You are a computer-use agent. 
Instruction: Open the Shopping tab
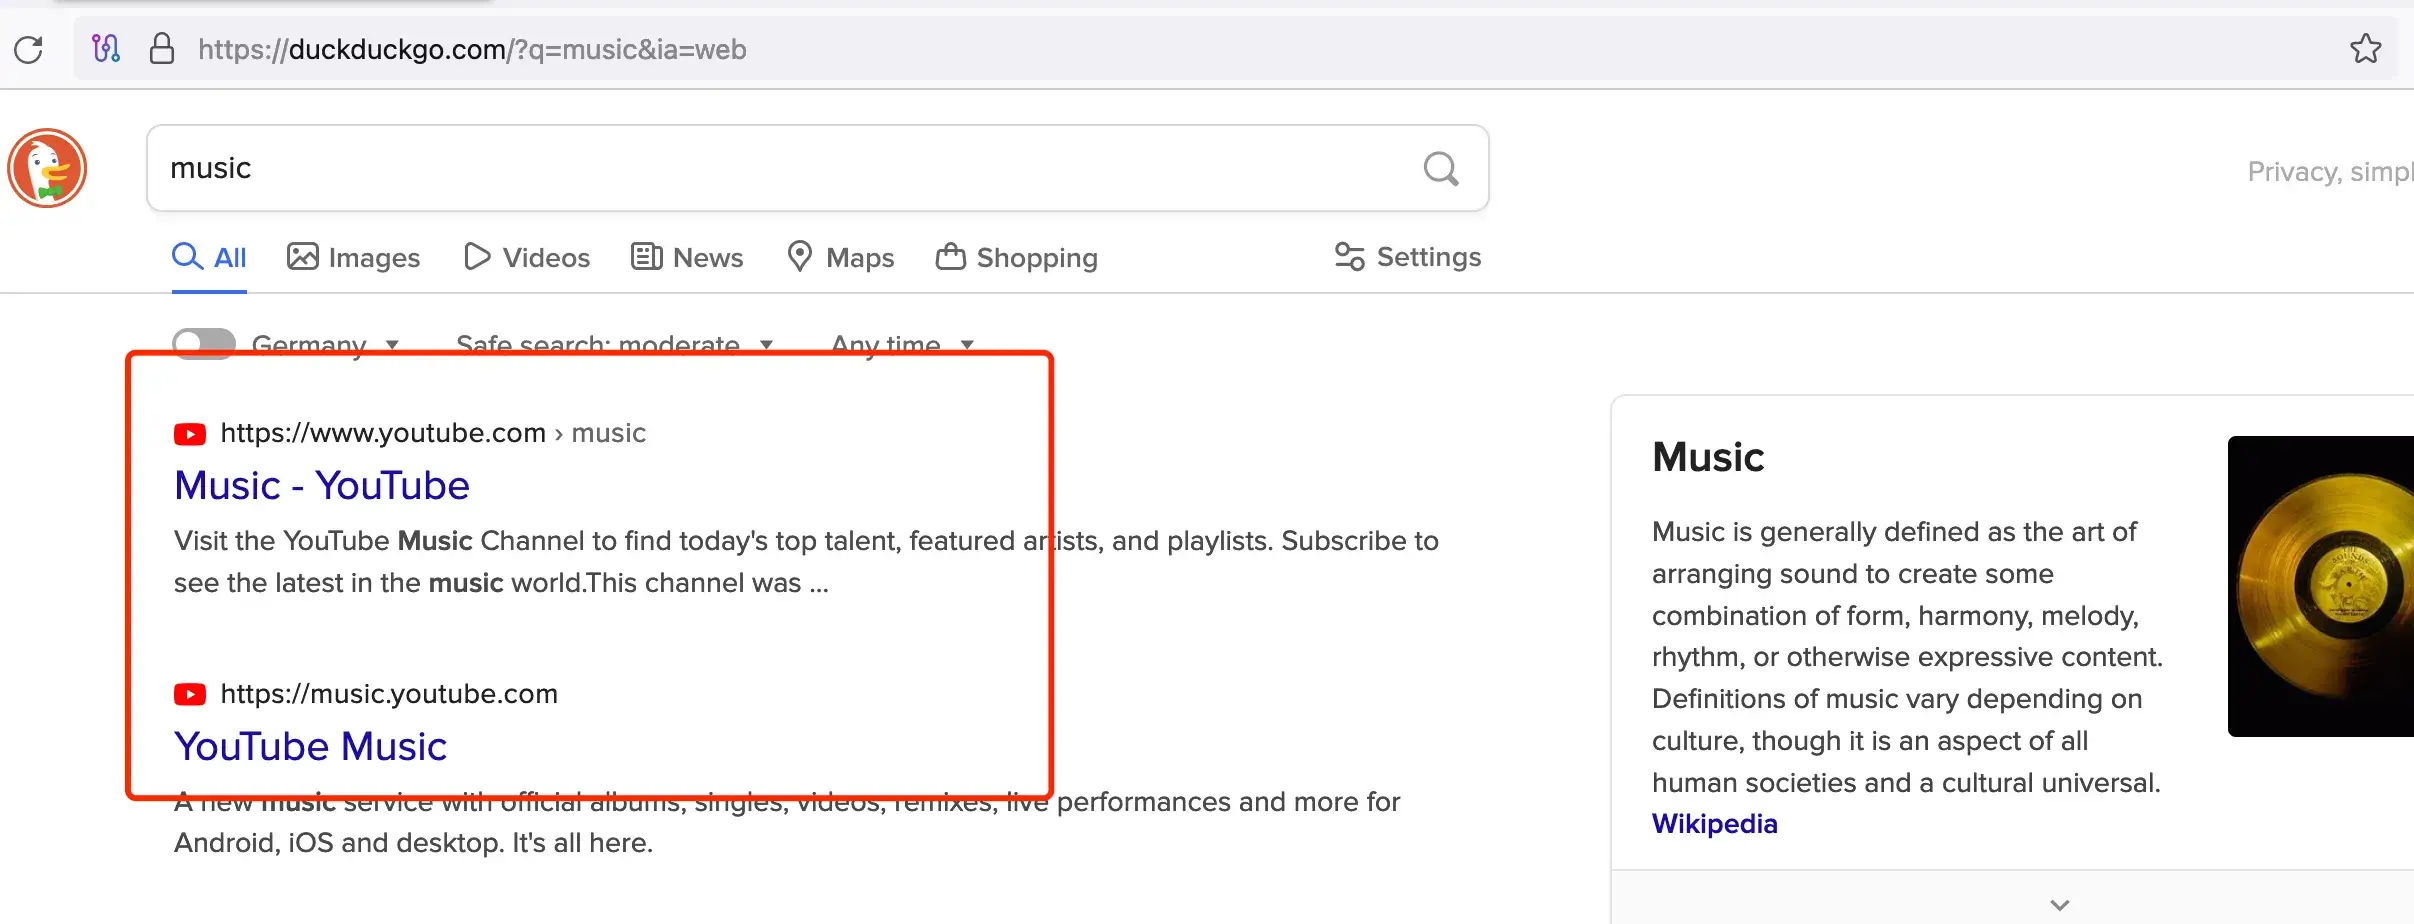coord(1017,258)
